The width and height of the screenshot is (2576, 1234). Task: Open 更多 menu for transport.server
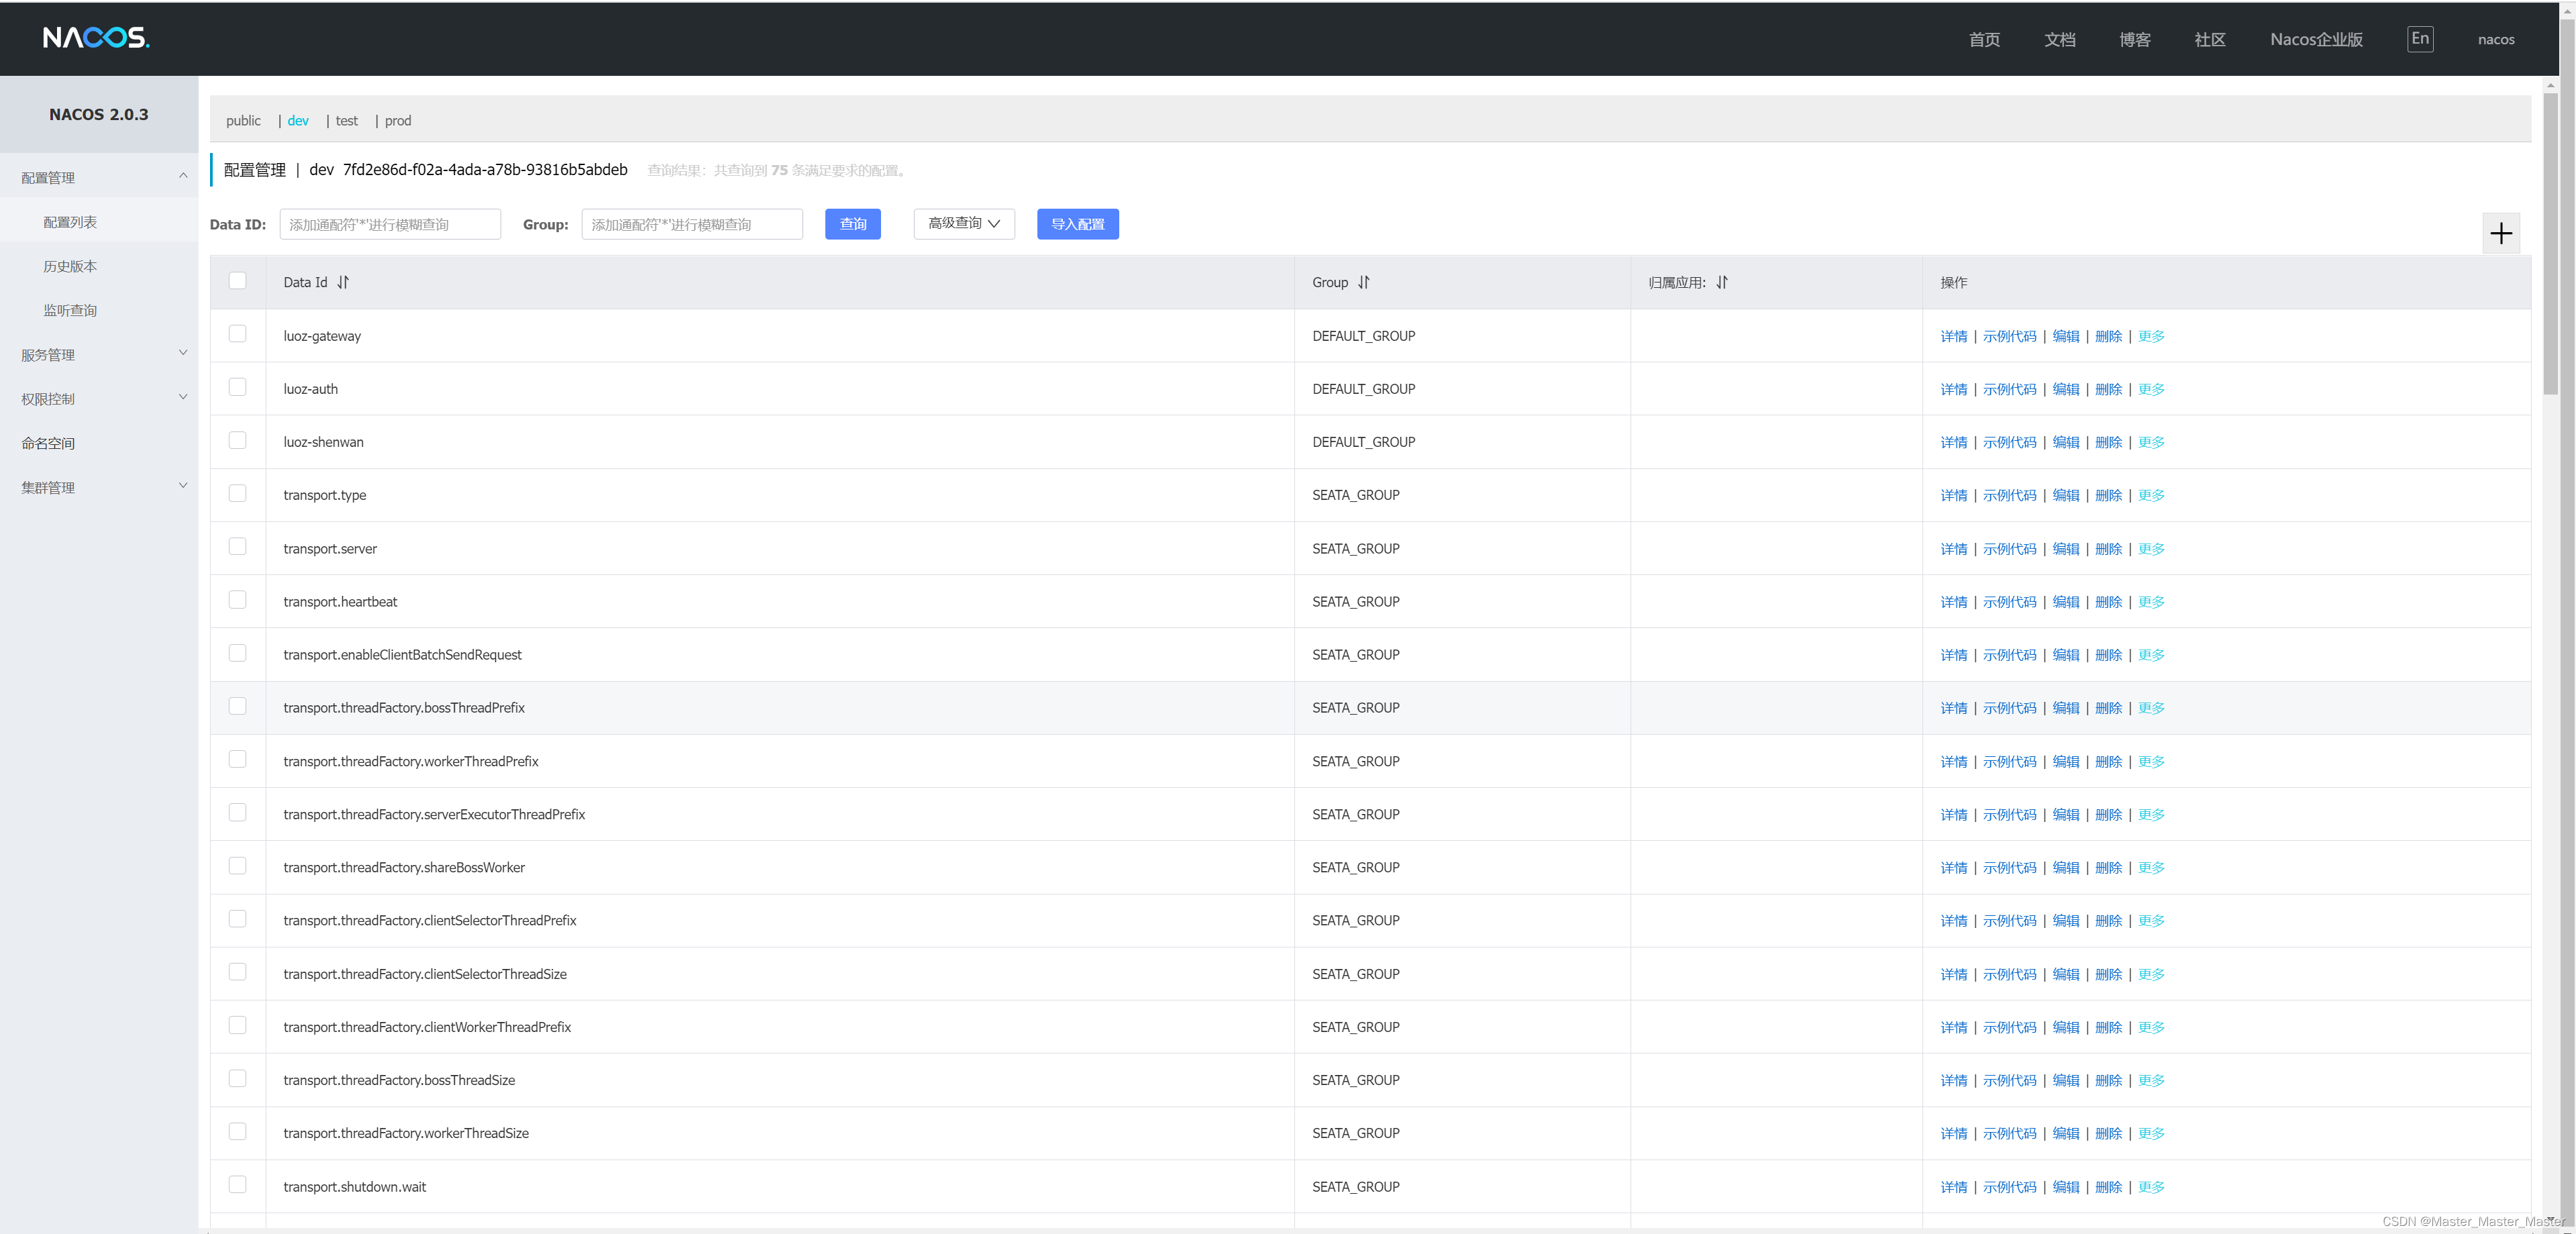click(2151, 549)
